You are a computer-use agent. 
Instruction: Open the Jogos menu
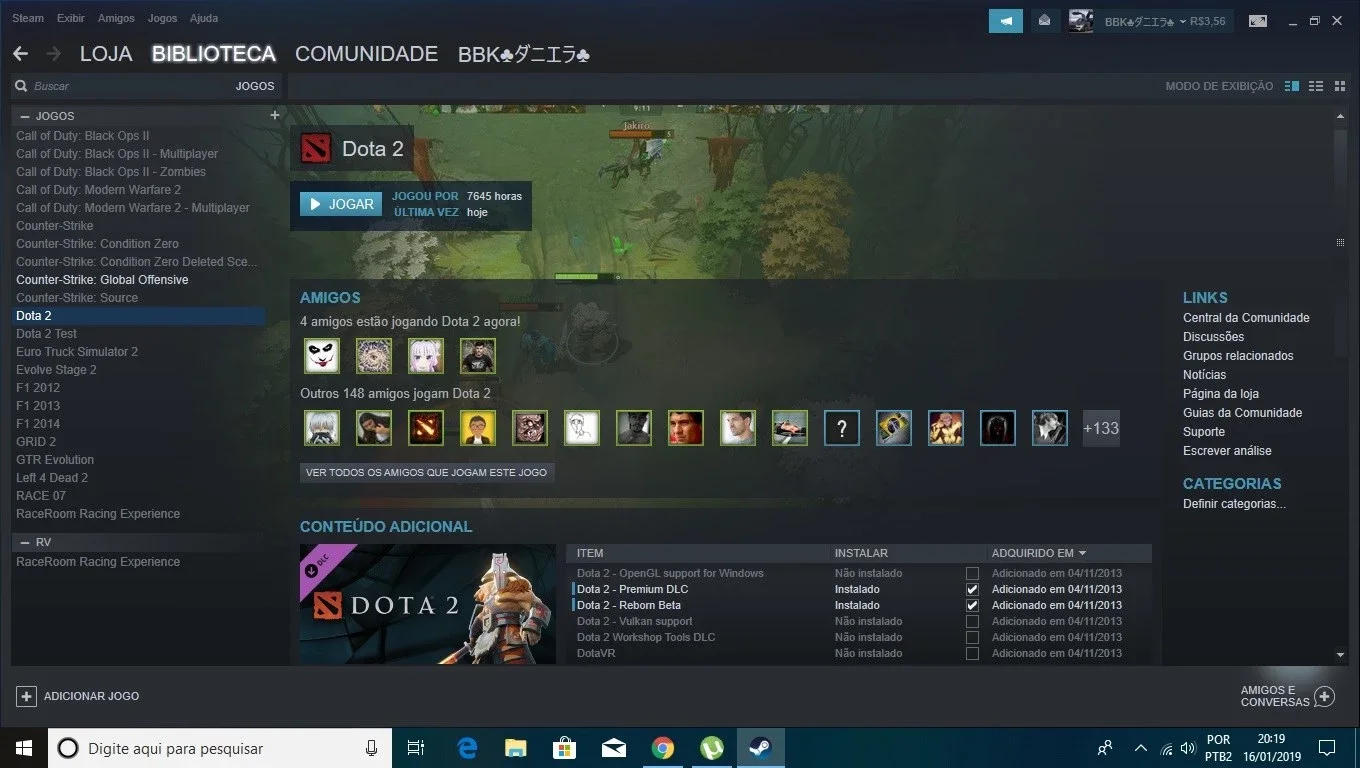pos(162,18)
